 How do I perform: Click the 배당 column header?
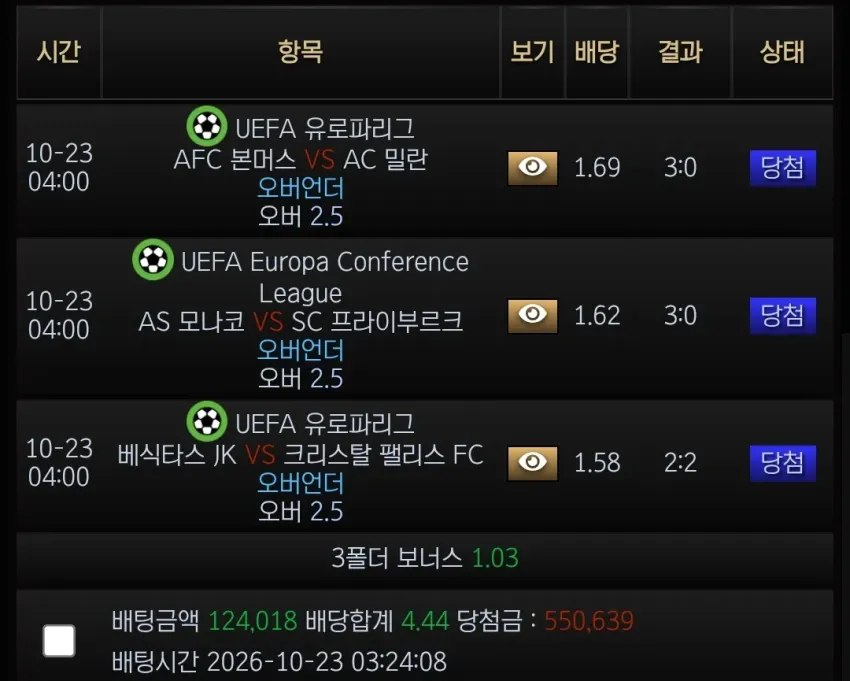[x=596, y=52]
